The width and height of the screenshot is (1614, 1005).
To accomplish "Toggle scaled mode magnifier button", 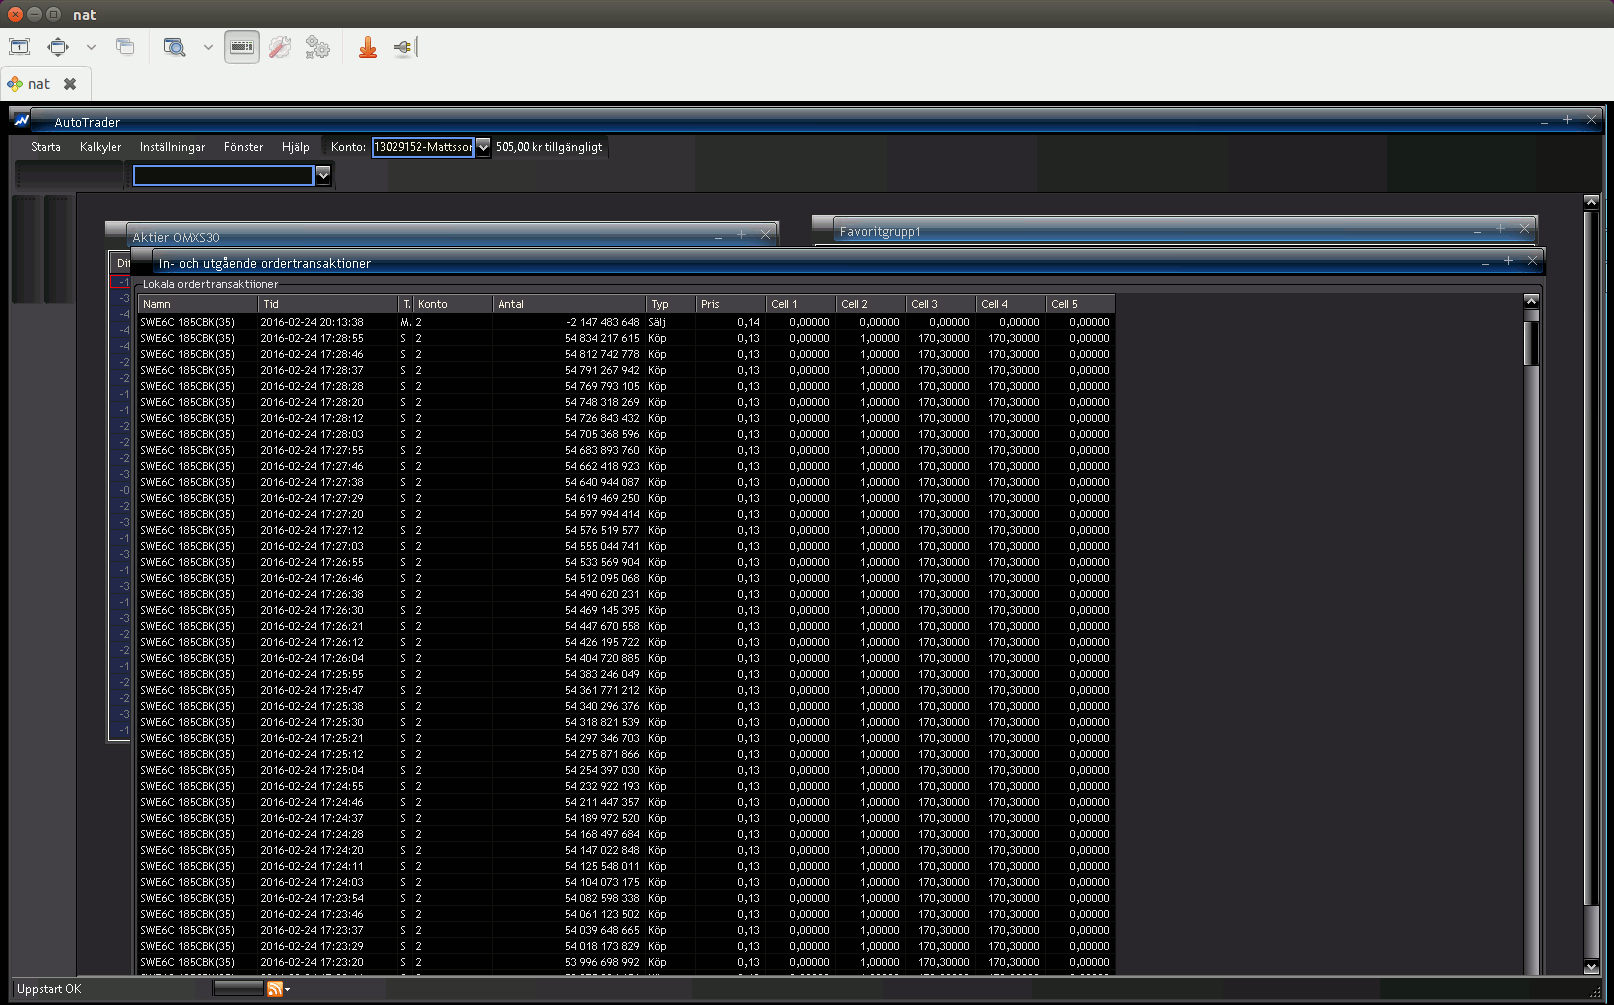I will pyautogui.click(x=175, y=47).
